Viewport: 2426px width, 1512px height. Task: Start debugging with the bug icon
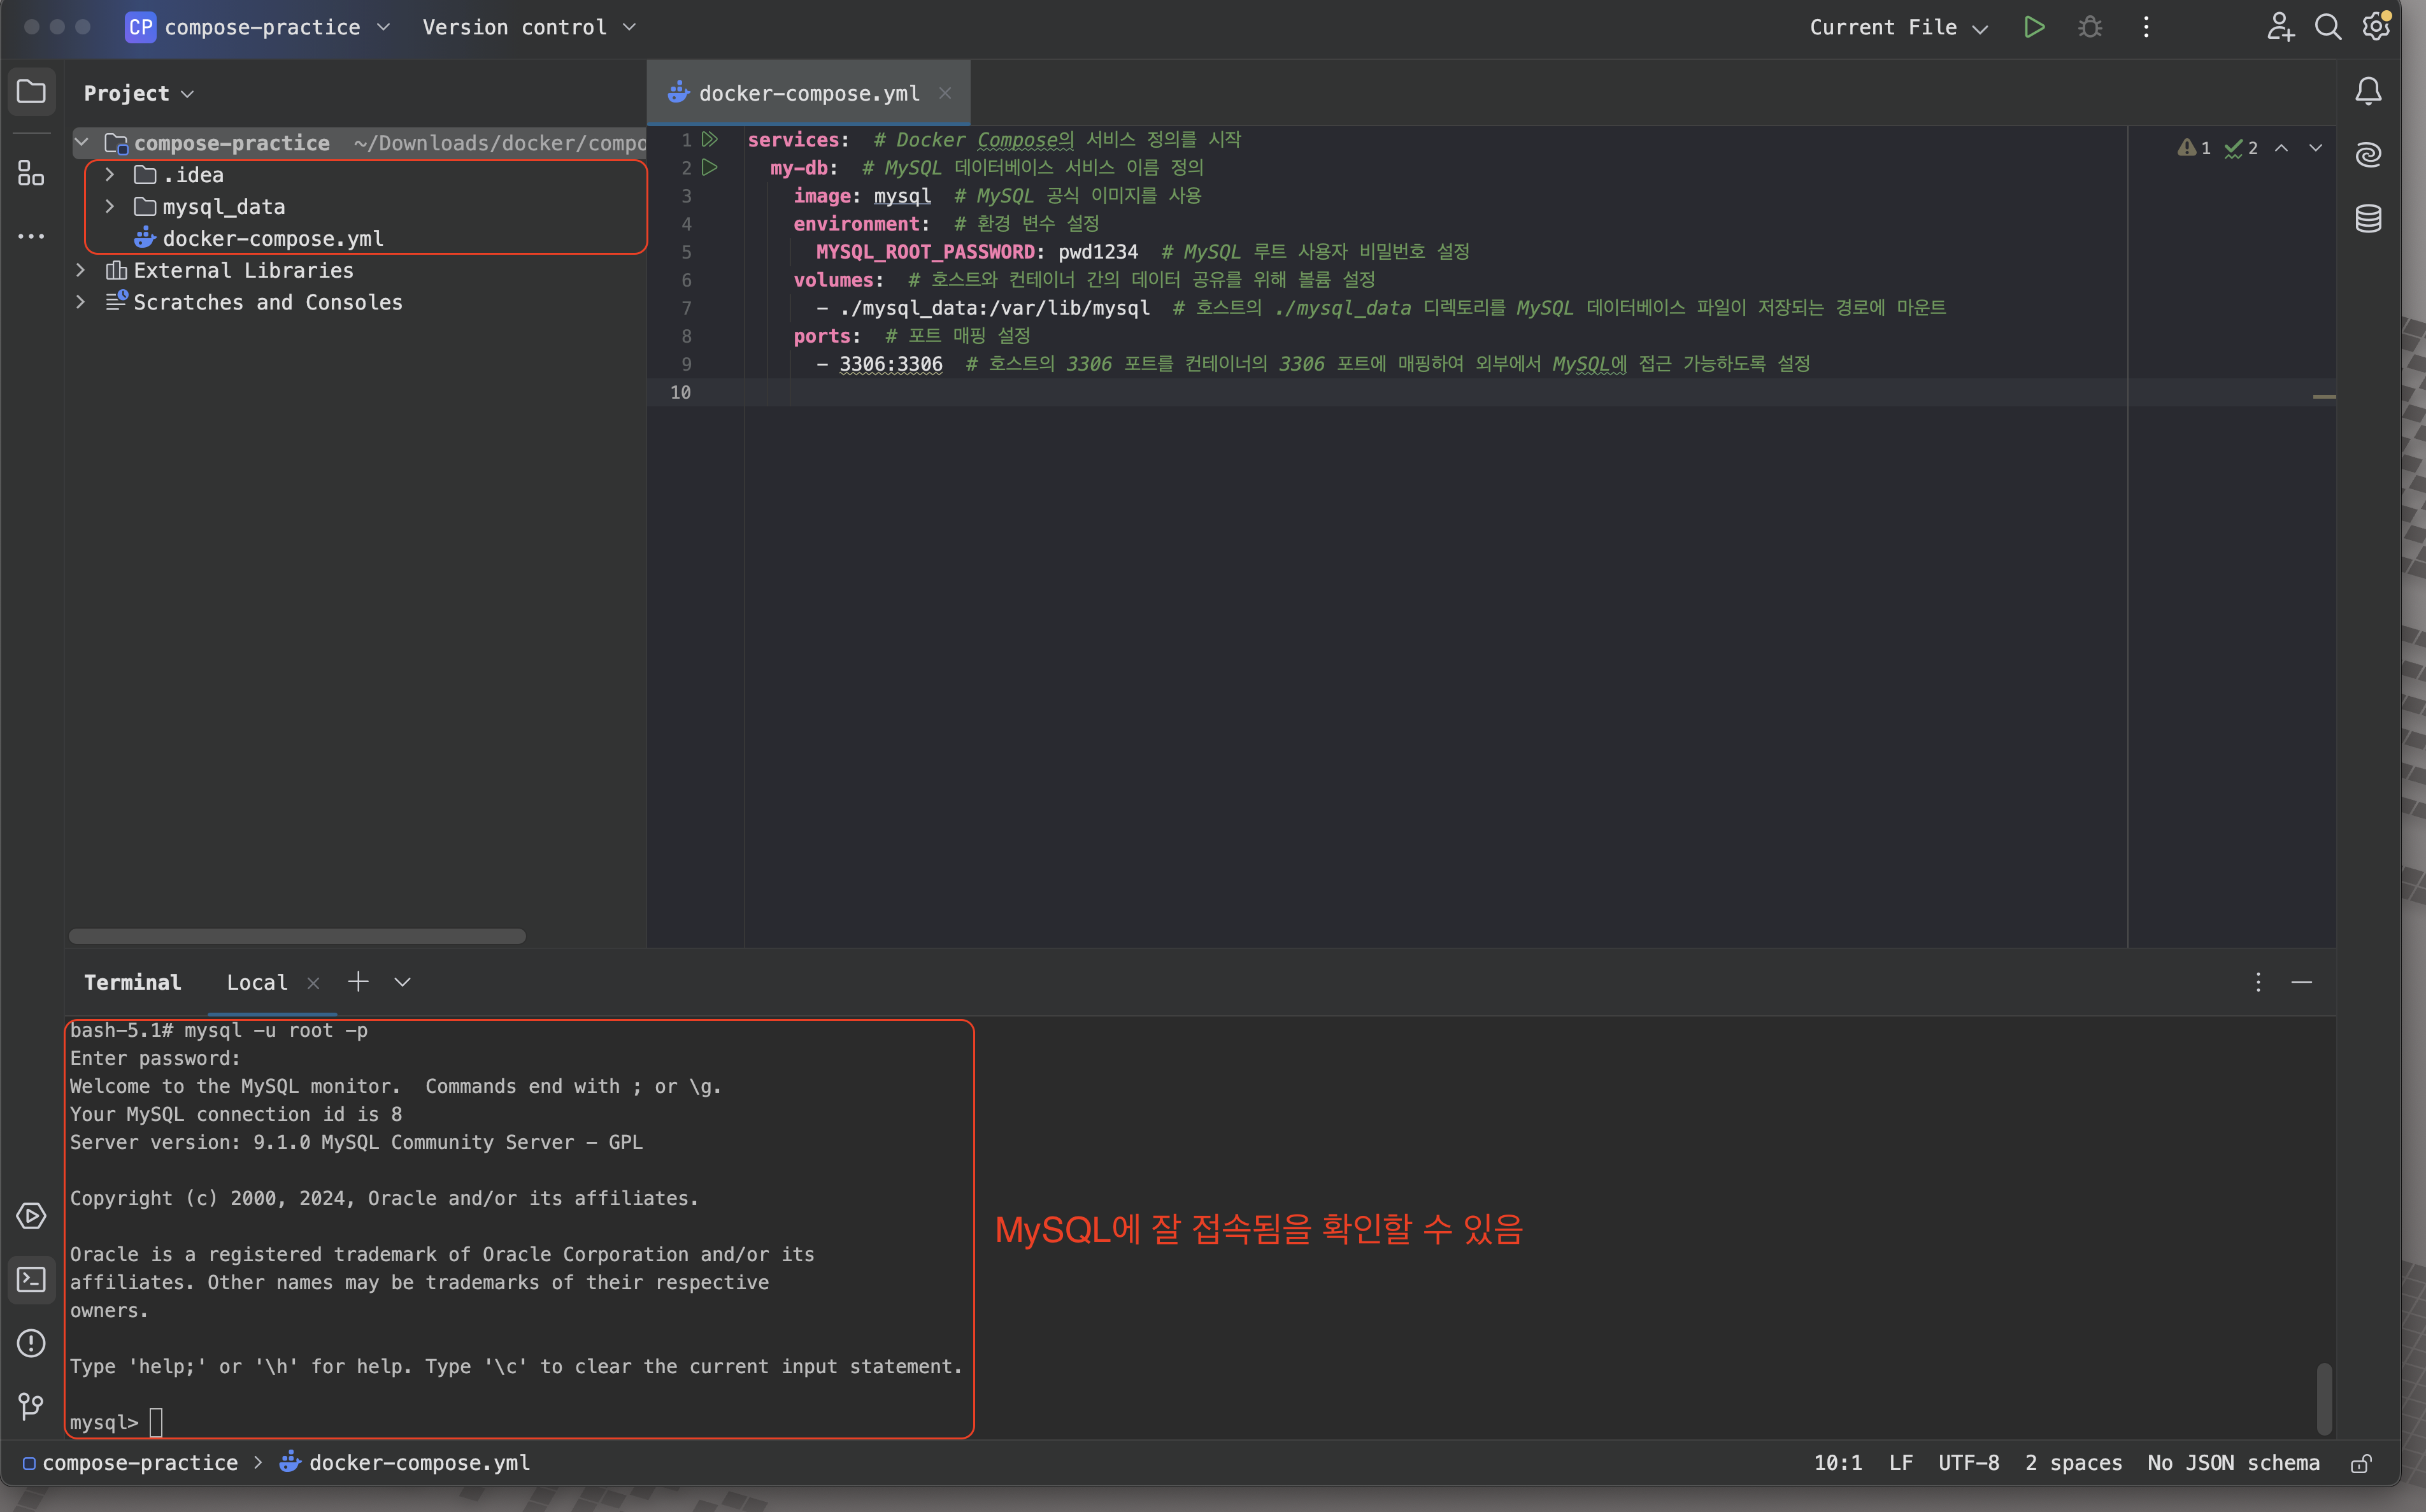[x=2089, y=27]
